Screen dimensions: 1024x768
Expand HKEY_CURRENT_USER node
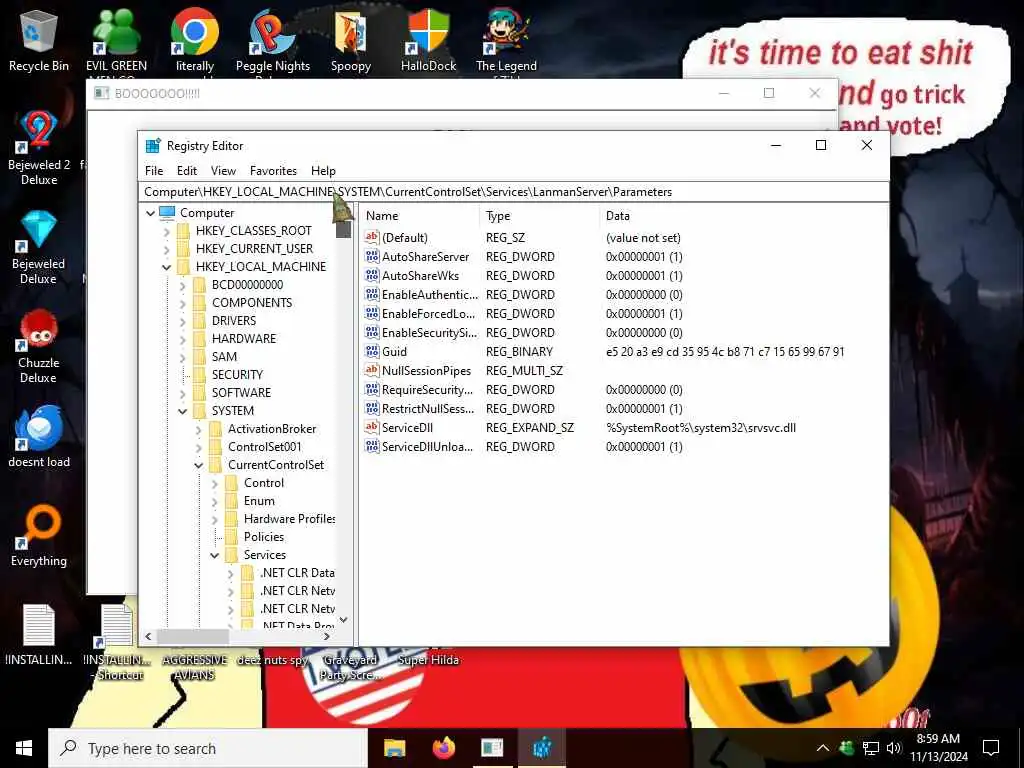(x=166, y=249)
